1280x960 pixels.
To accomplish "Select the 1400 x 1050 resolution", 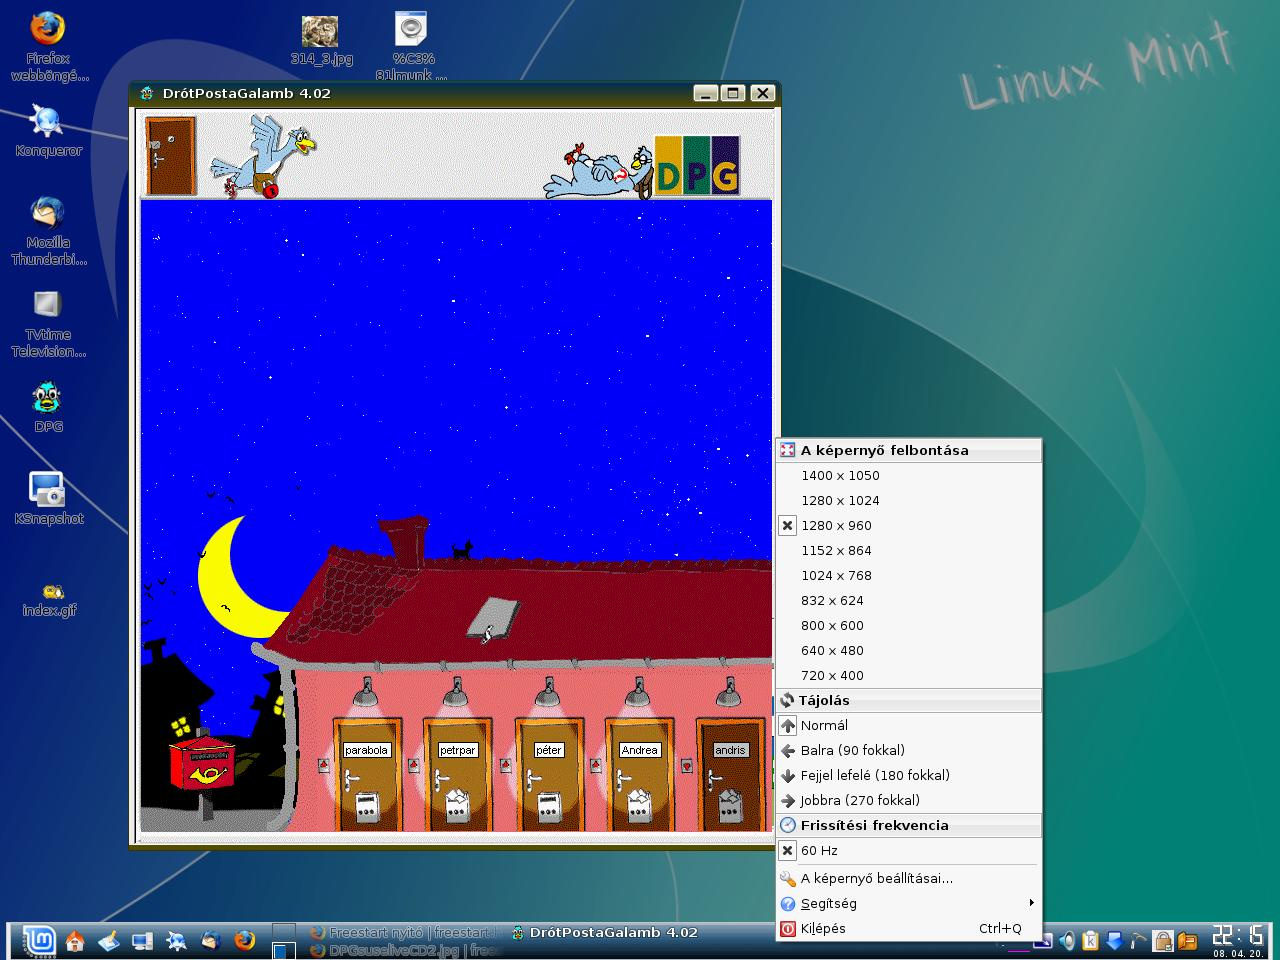I will (x=909, y=476).
